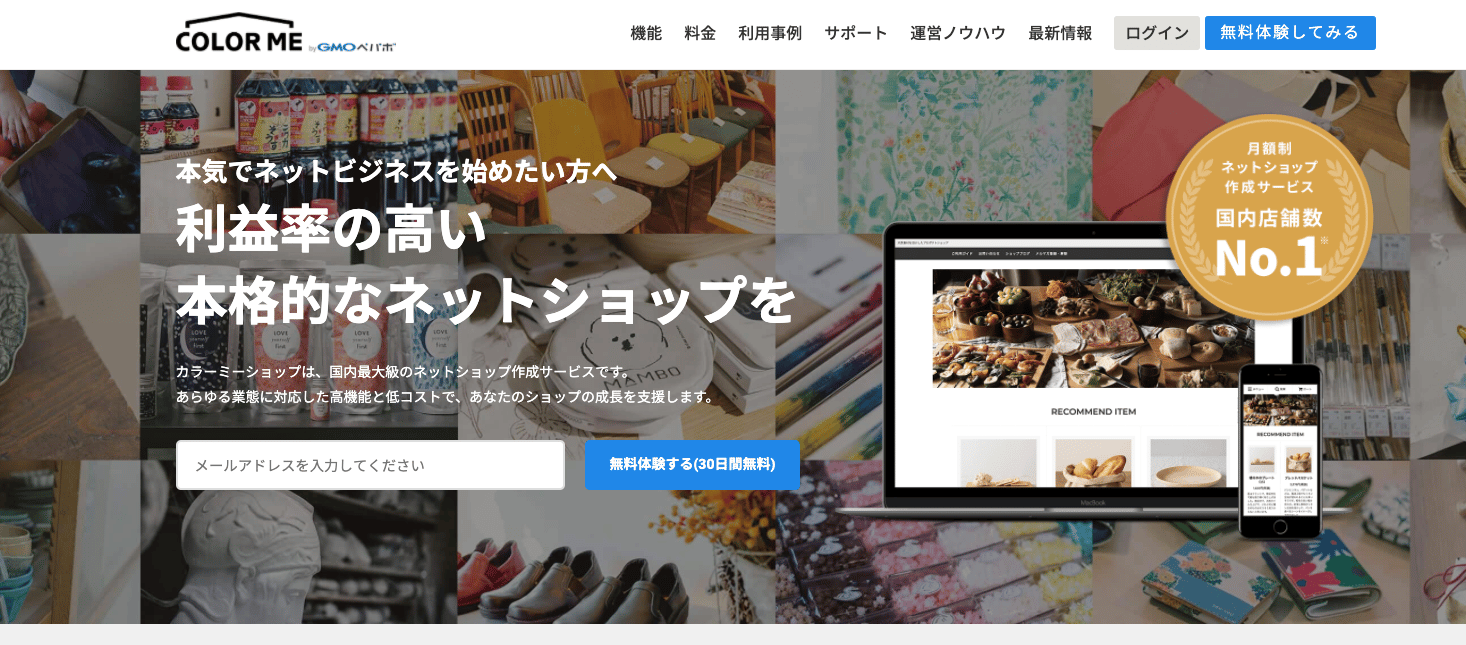Open the 最新情報 navigation link
Viewport: 1466px width, 645px height.
point(1060,33)
